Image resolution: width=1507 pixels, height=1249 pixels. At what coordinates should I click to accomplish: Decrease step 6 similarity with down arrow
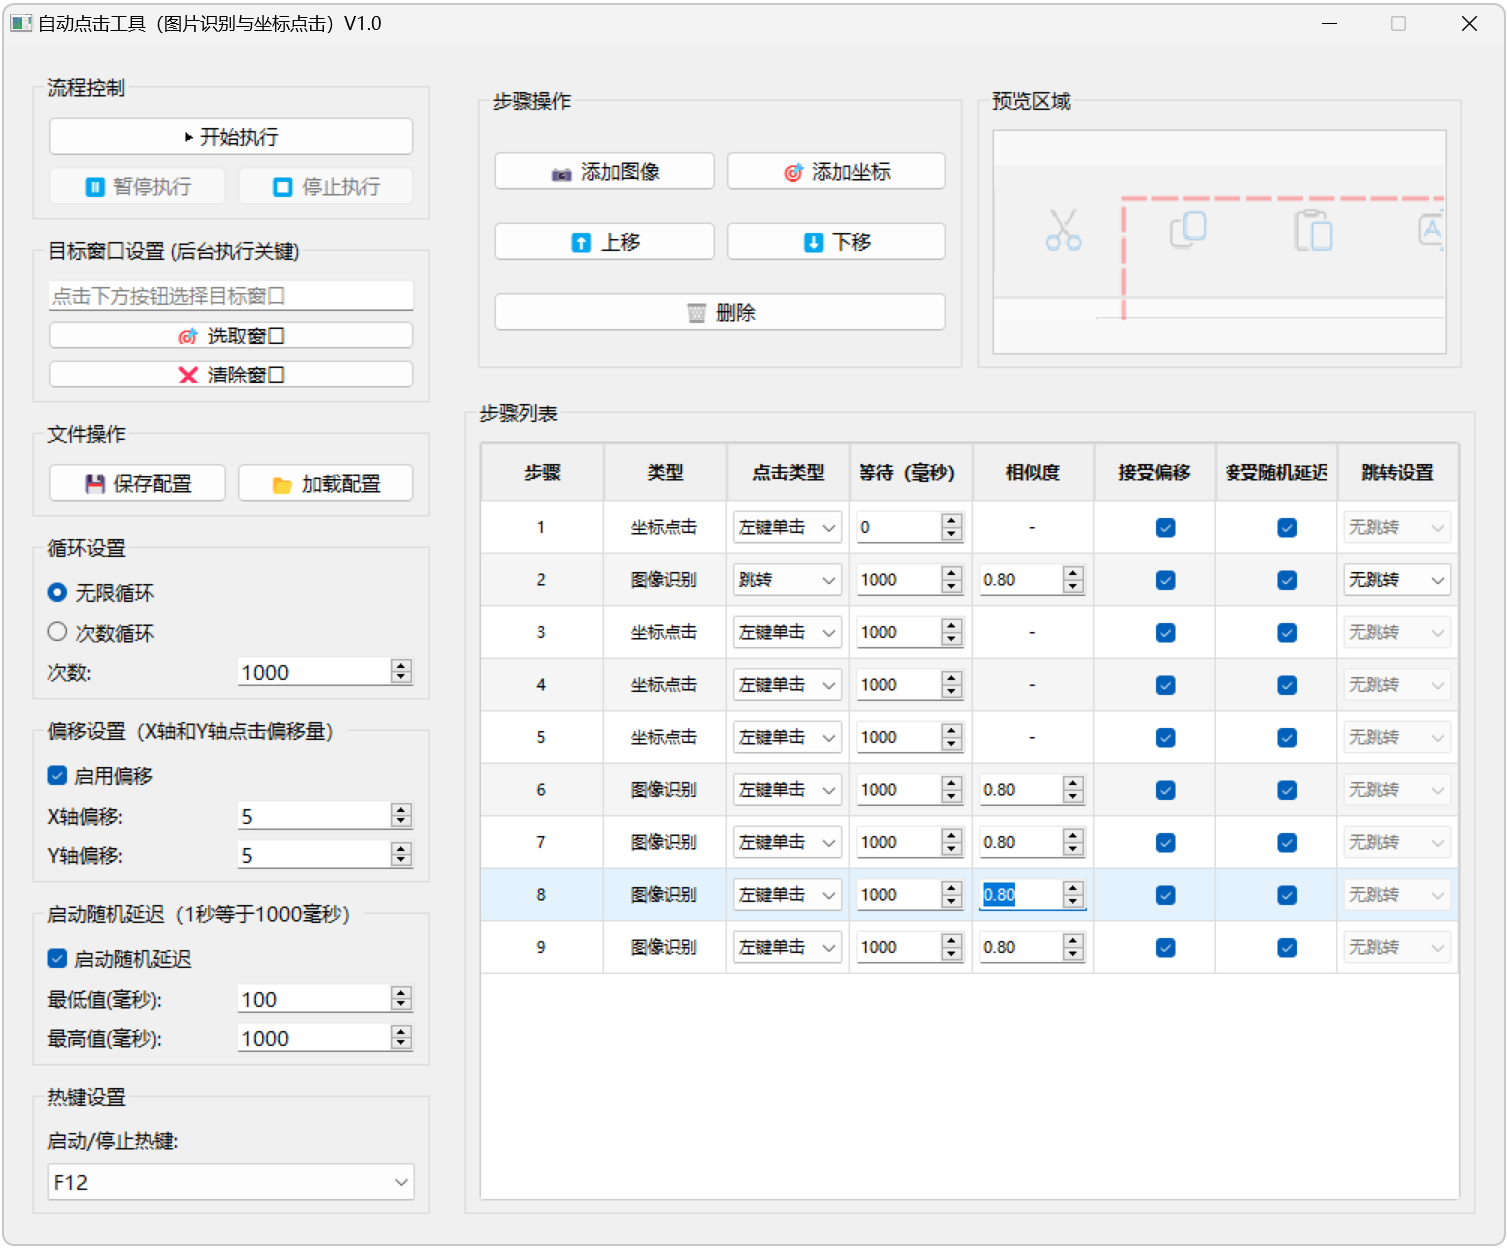pos(1074,797)
